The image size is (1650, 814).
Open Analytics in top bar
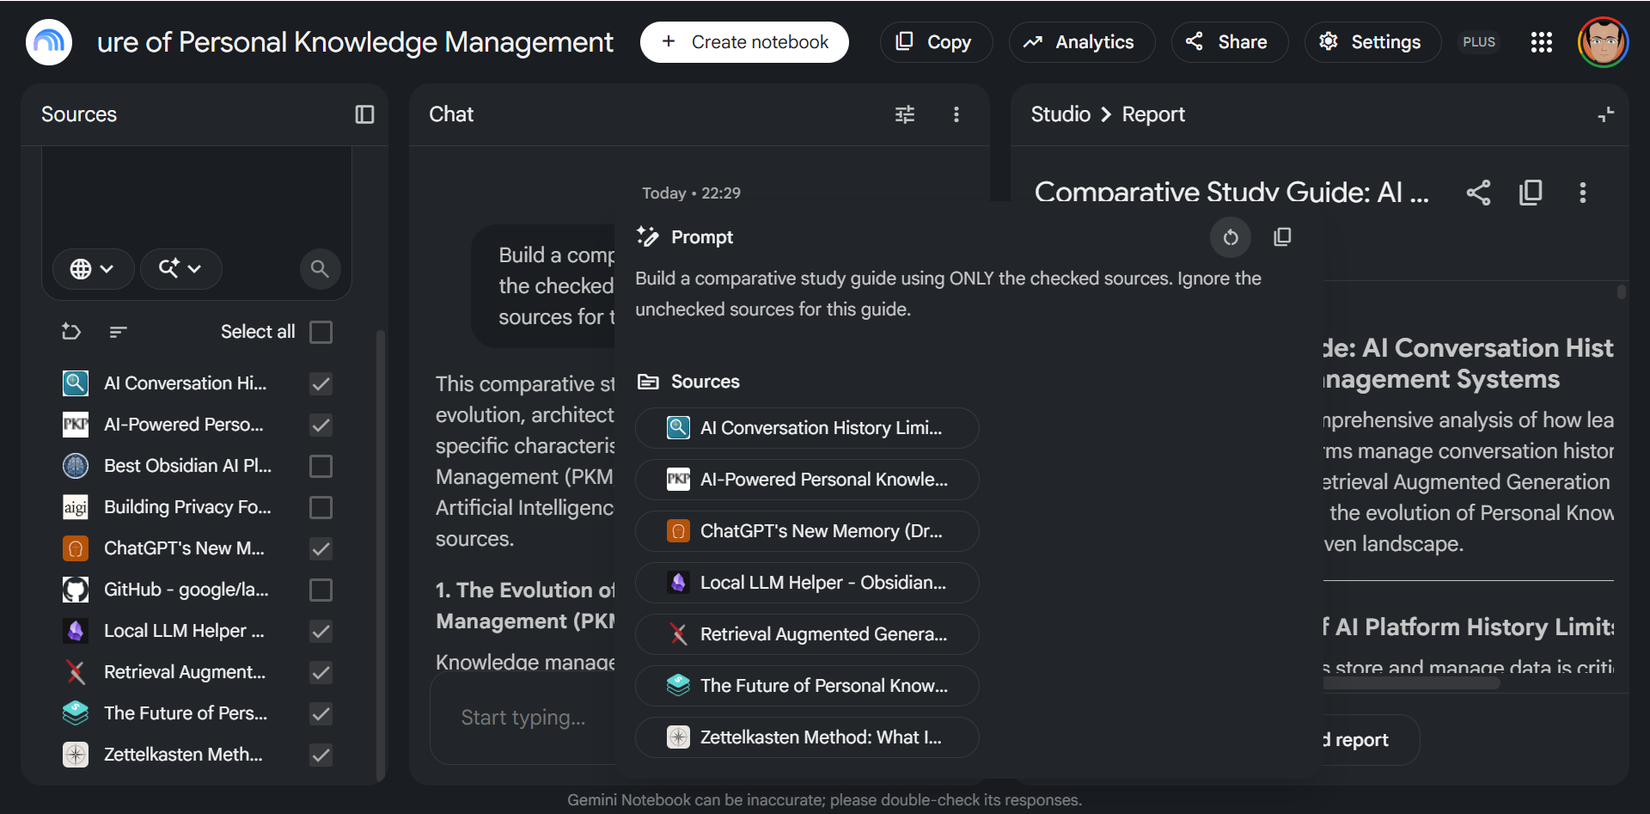1082,42
